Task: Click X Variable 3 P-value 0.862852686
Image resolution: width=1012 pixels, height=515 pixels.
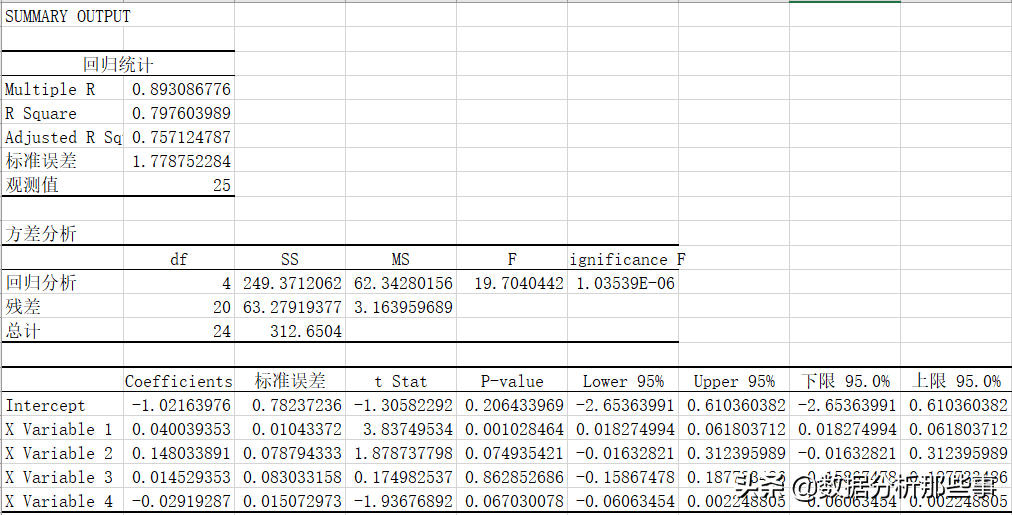Action: point(514,478)
